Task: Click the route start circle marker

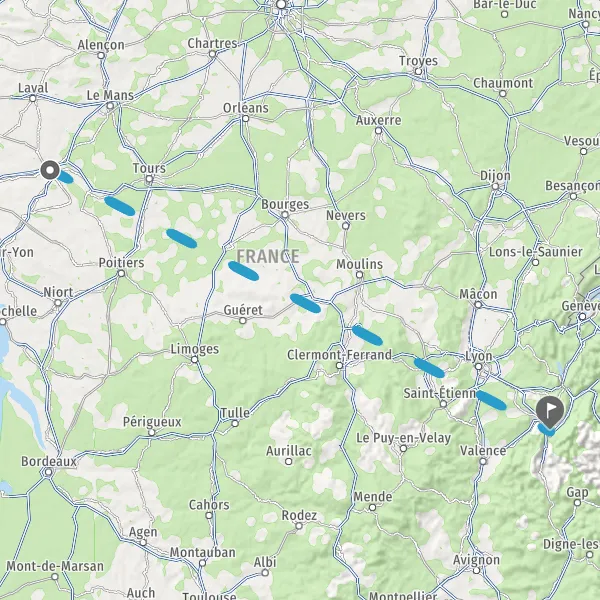Action: (50, 170)
